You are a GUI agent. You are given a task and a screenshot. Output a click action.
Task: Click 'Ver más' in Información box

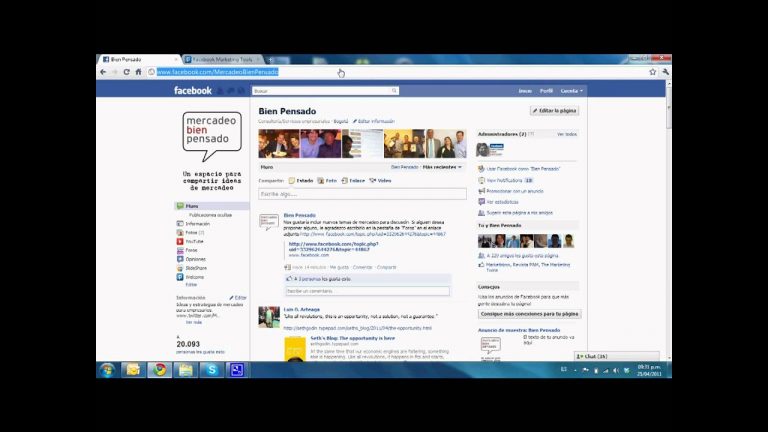pos(194,322)
